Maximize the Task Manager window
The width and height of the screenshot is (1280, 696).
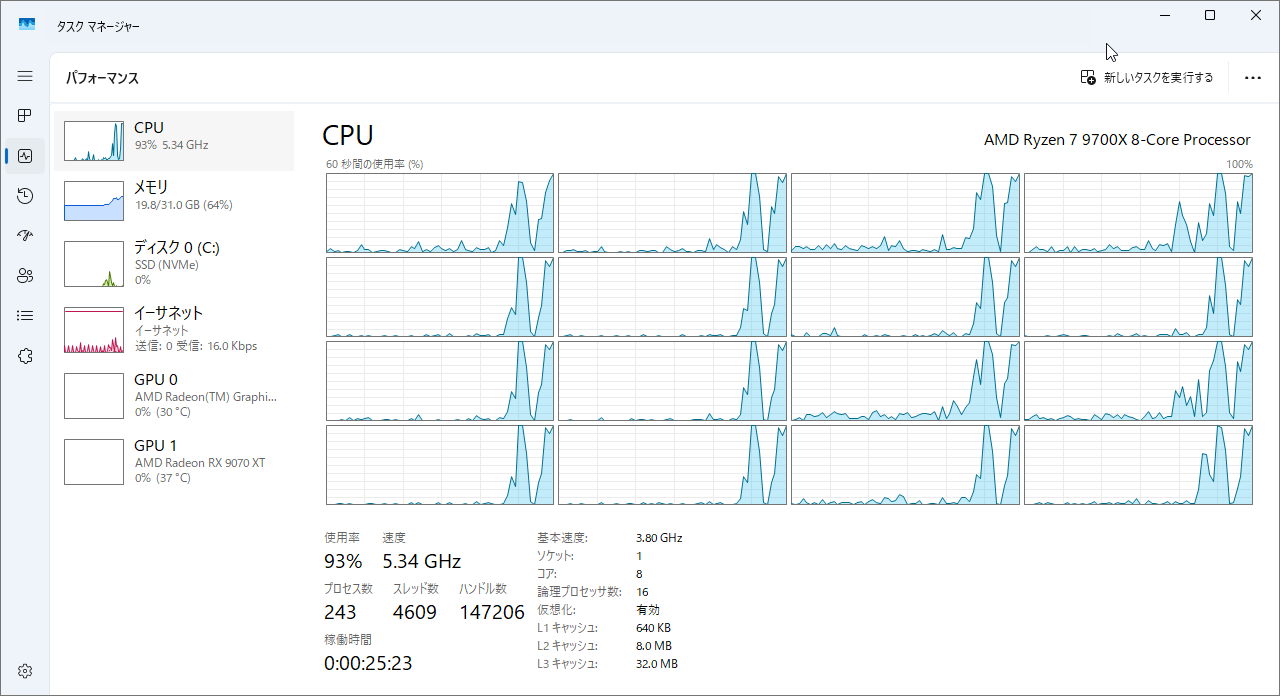(x=1210, y=15)
